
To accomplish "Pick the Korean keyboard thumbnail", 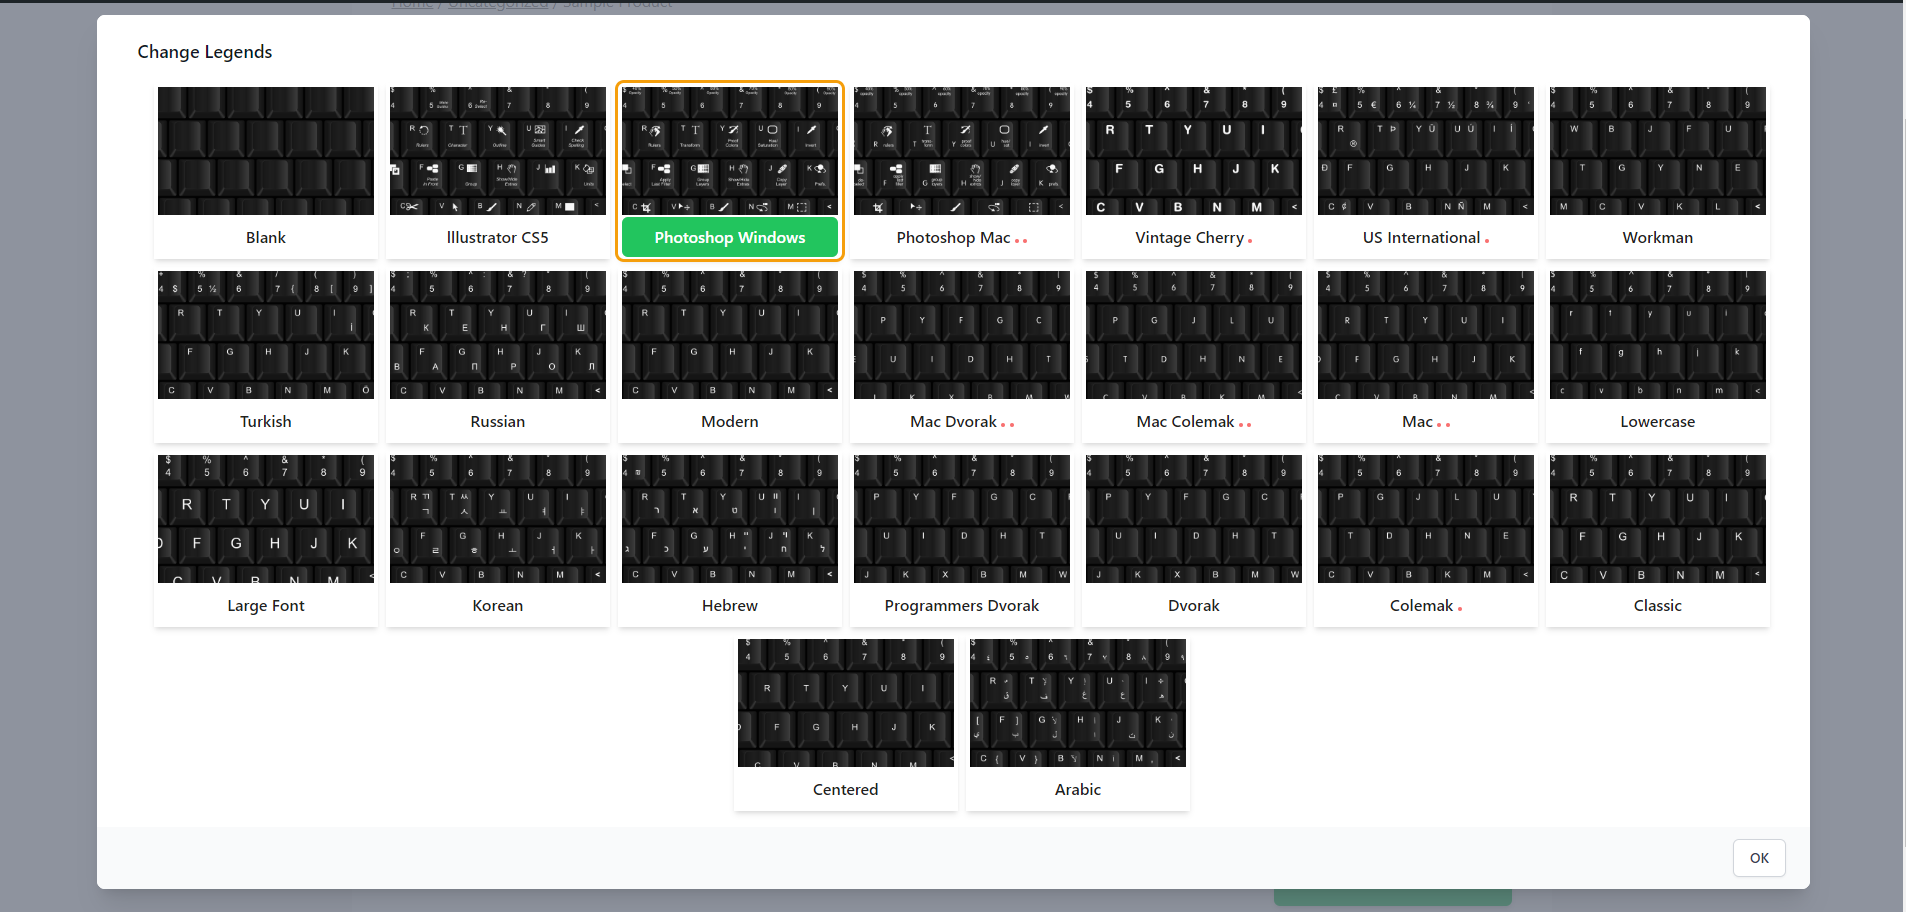I will pos(498,519).
